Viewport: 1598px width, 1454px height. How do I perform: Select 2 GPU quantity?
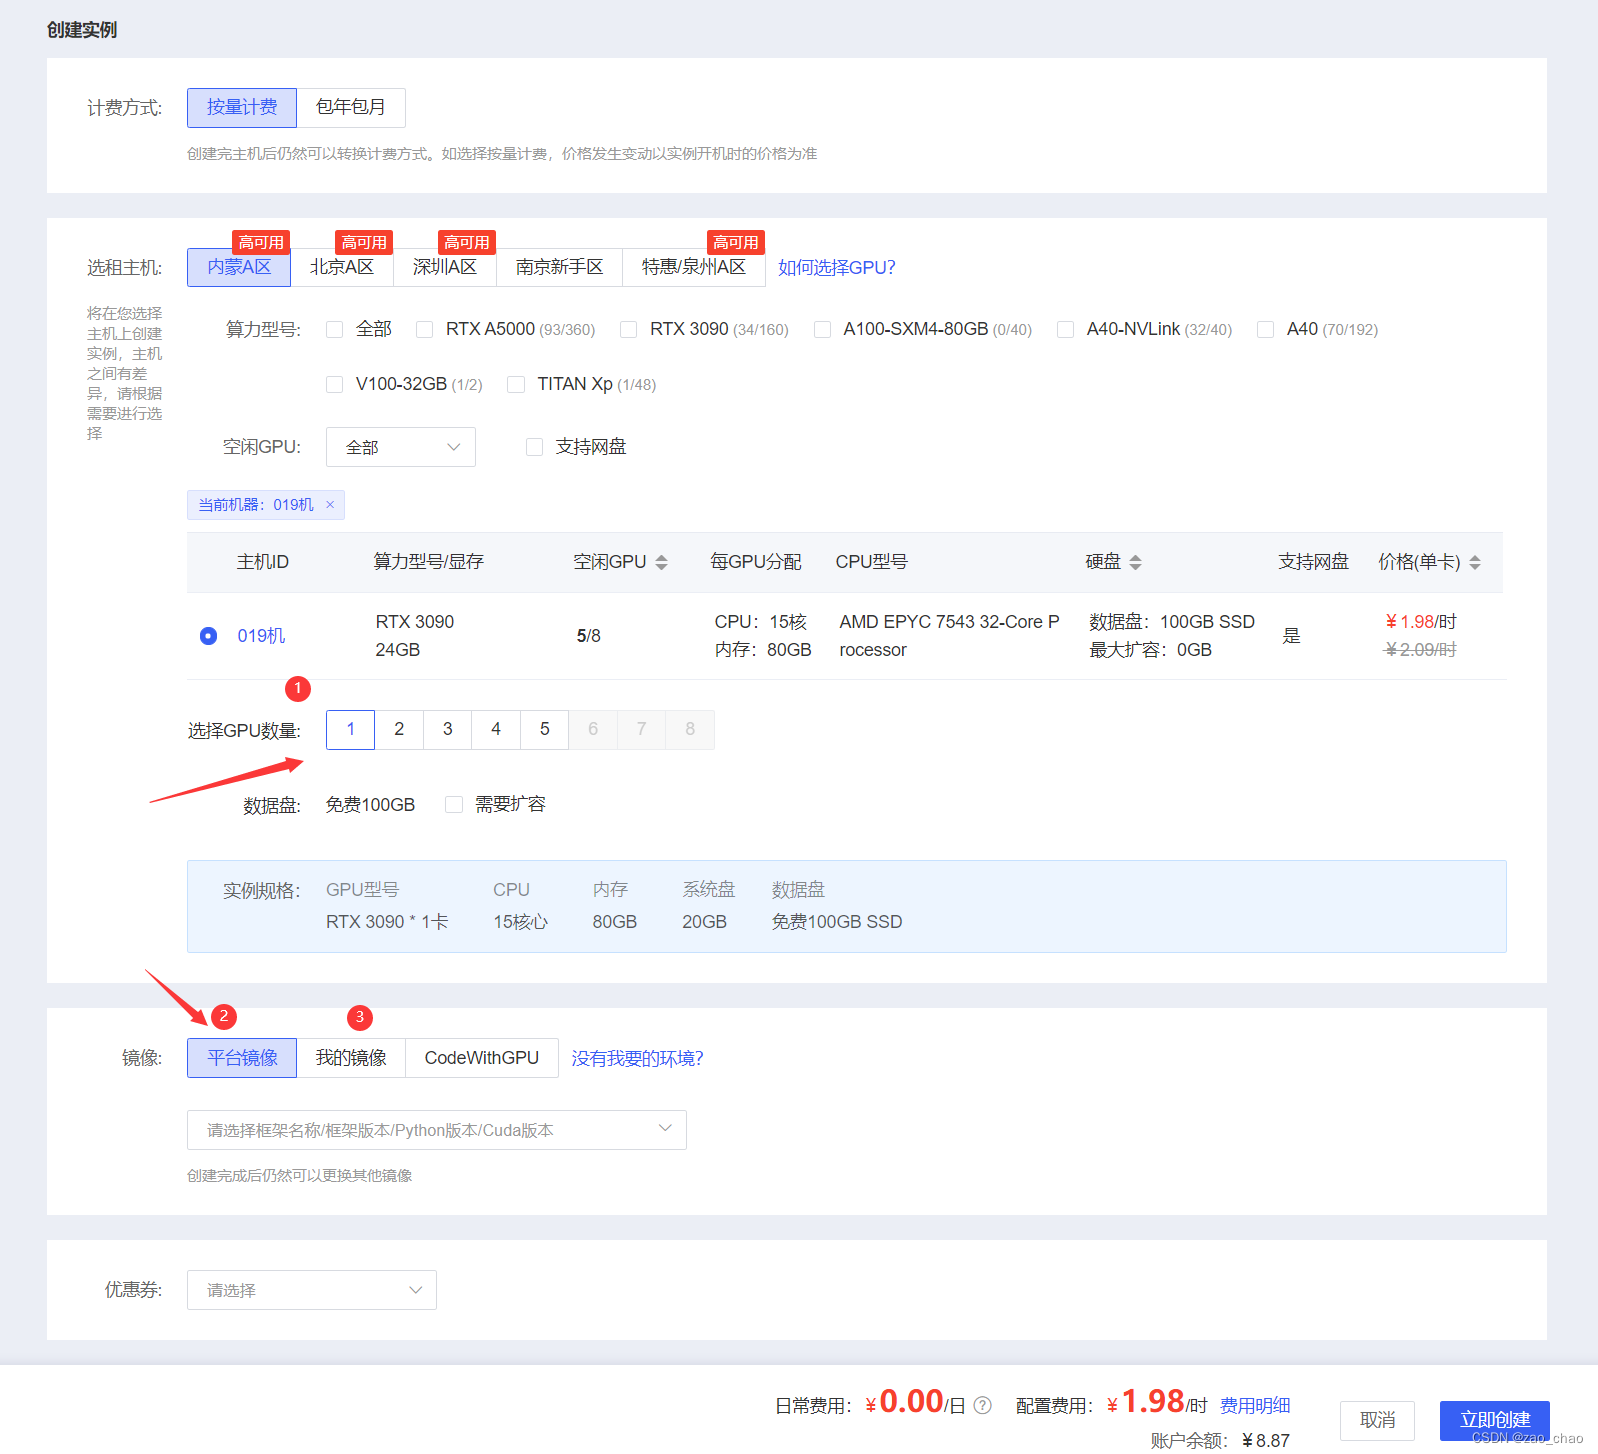(399, 730)
